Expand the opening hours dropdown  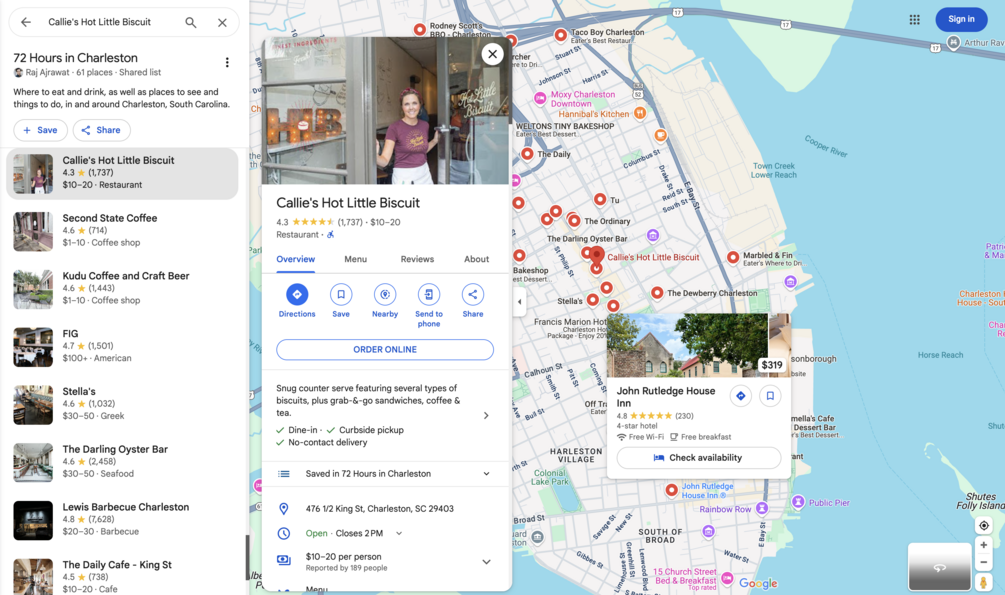(399, 533)
